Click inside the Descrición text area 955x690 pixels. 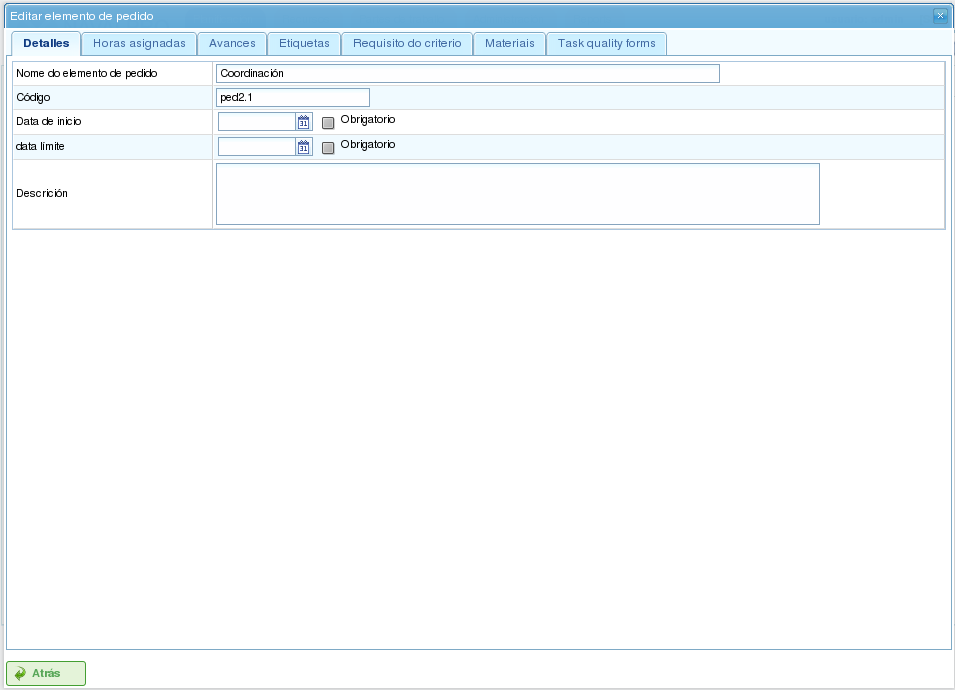(517, 194)
